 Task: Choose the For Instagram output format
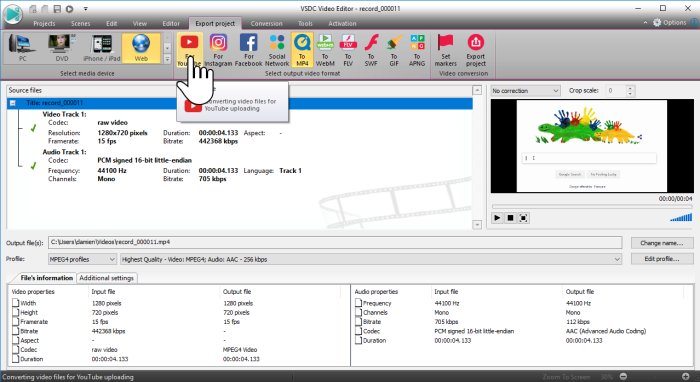pos(218,50)
